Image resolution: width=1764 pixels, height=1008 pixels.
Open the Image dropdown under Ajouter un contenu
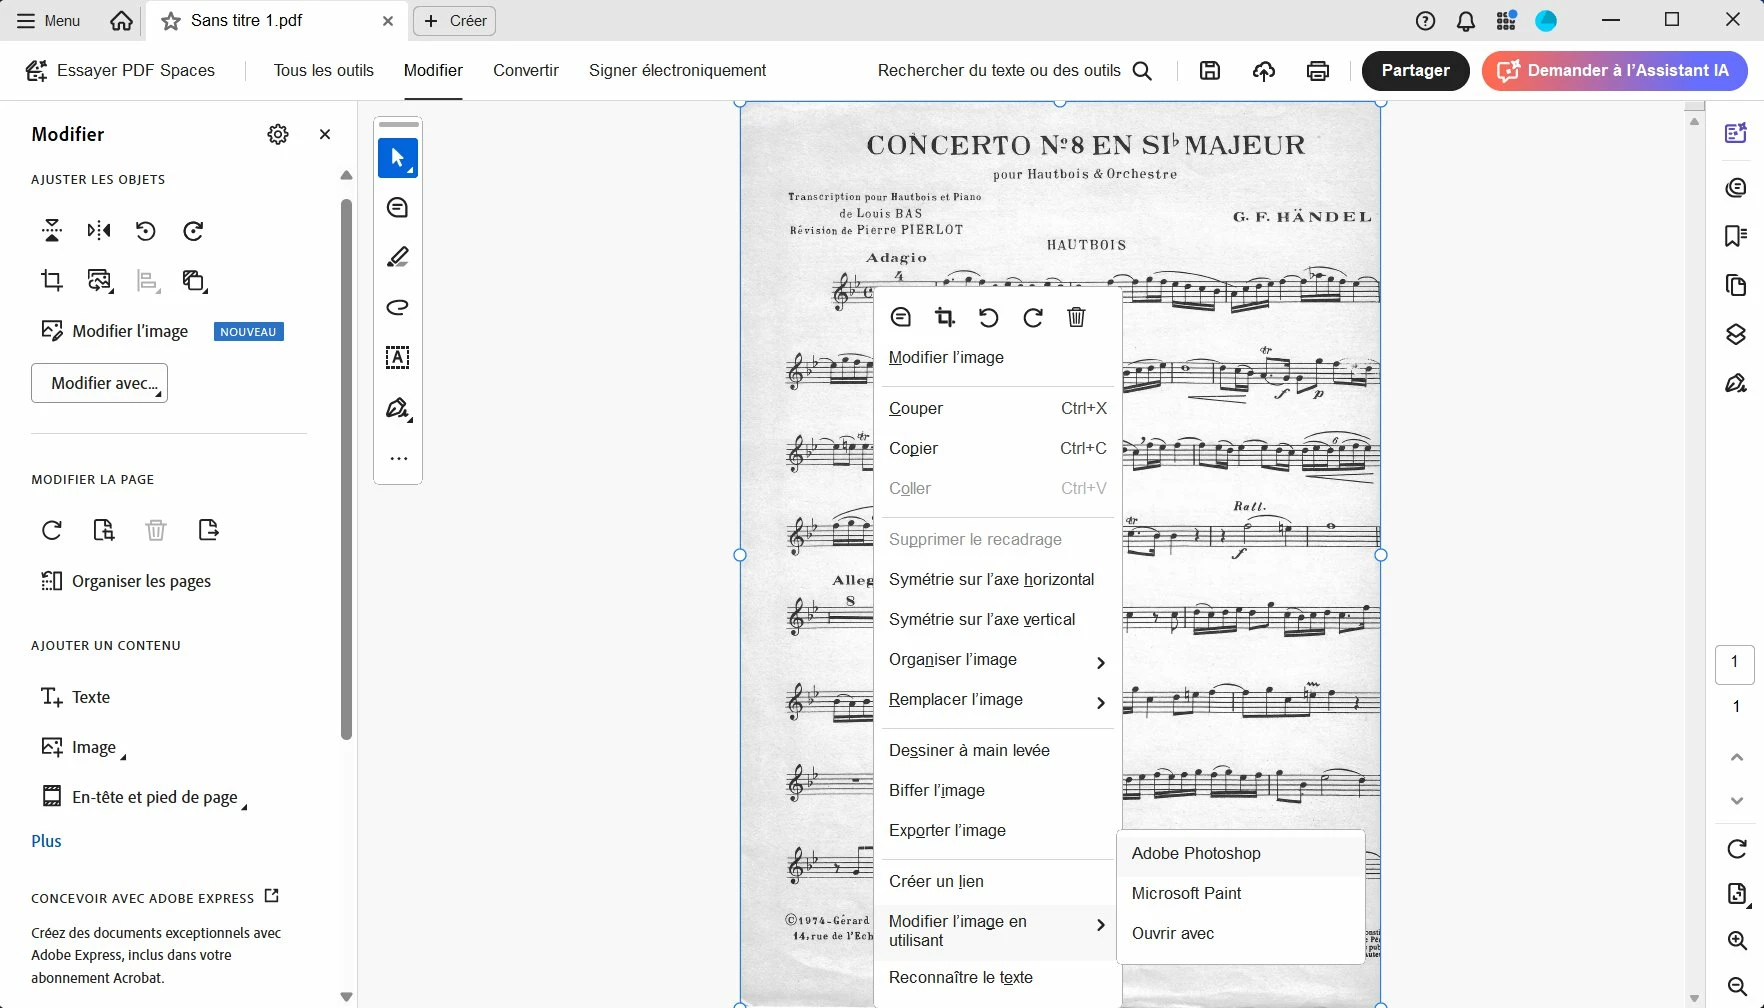83,747
